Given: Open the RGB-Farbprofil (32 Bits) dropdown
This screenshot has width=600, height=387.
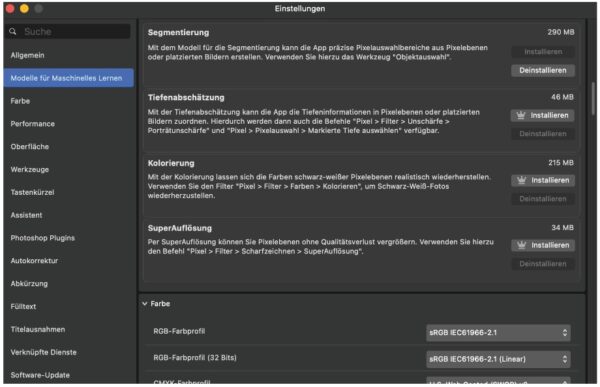Looking at the screenshot, I should coord(498,359).
